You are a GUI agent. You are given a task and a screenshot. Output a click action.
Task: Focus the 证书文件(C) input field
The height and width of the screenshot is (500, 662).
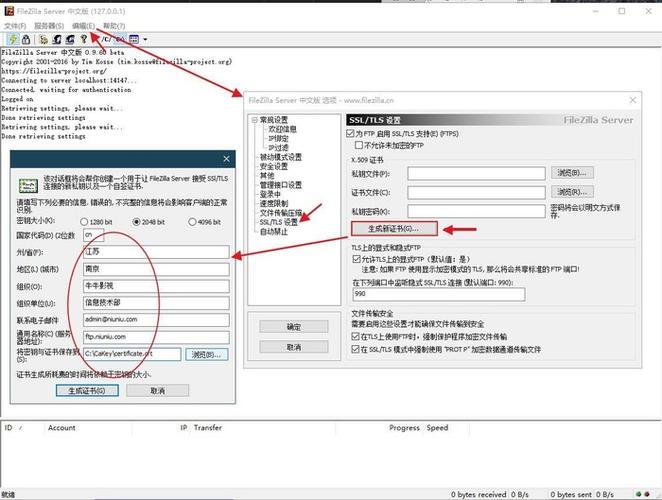(476, 192)
